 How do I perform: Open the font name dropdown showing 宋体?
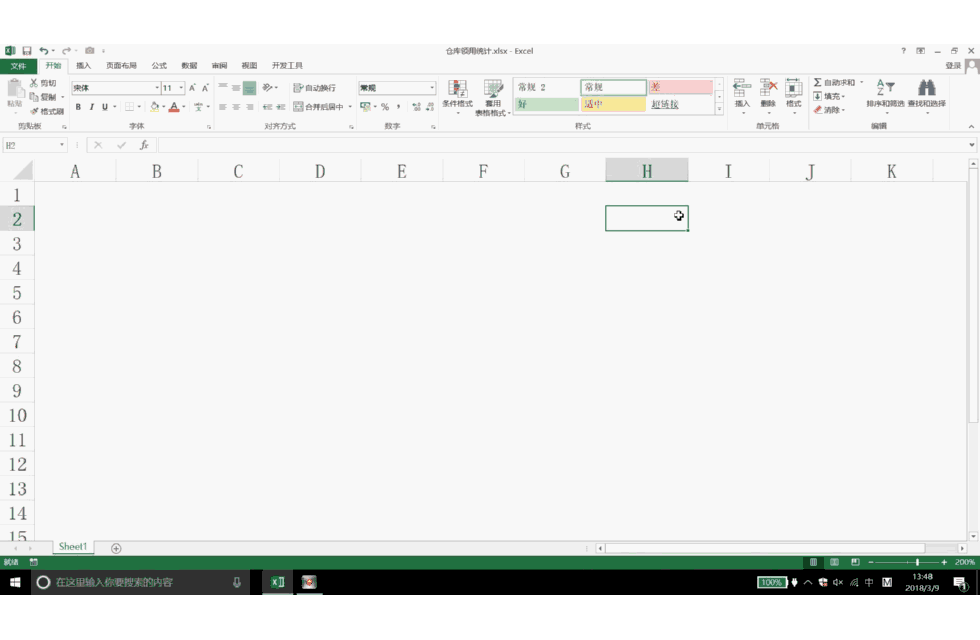click(x=157, y=88)
